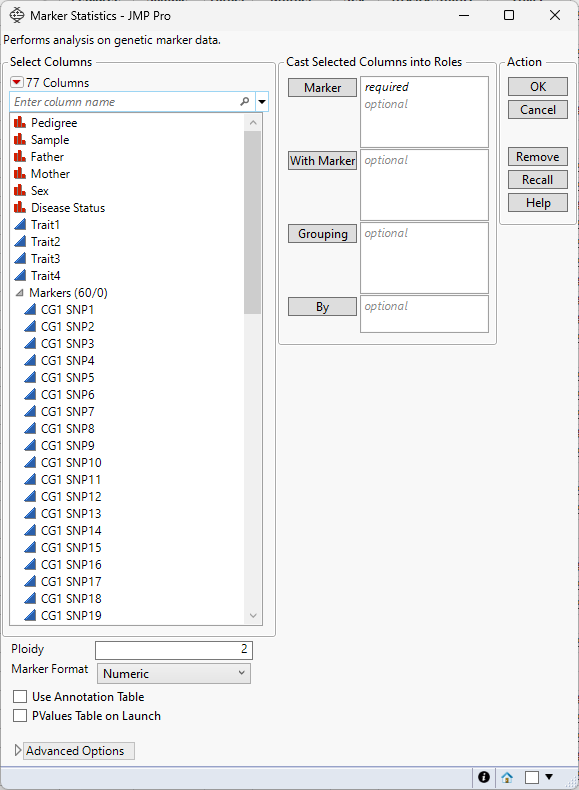Select the Sex column in list
Viewport: 579px width, 790px height.
[39, 190]
